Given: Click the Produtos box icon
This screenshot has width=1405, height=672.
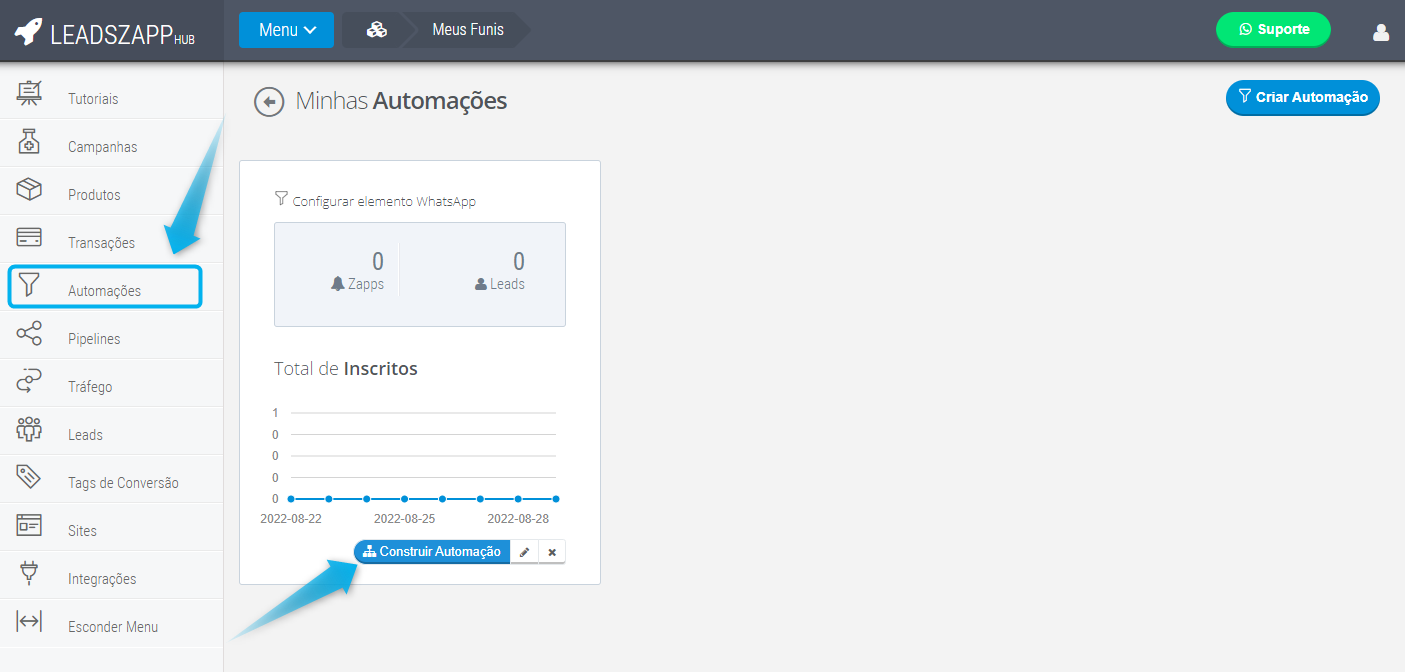Looking at the screenshot, I should tap(29, 190).
